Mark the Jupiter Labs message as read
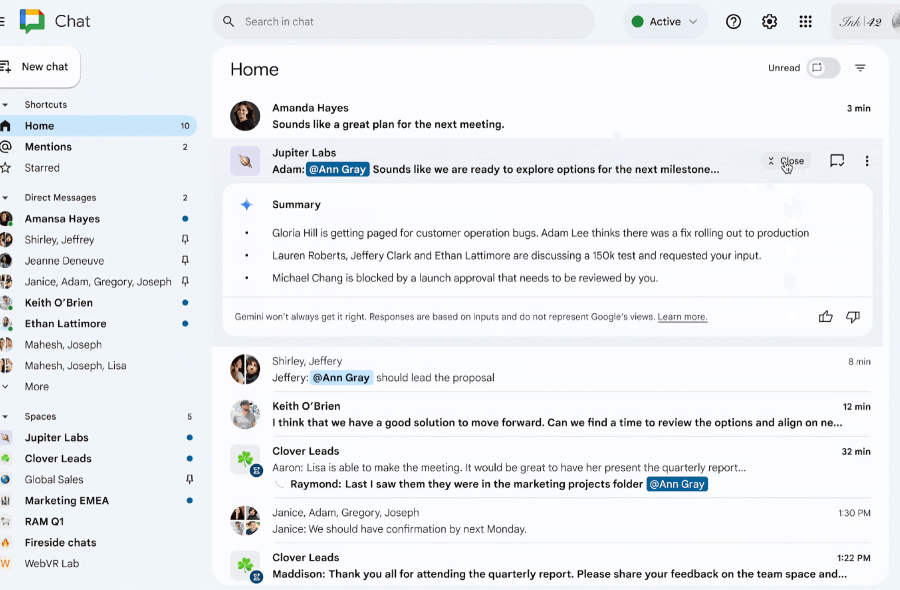 [x=837, y=160]
